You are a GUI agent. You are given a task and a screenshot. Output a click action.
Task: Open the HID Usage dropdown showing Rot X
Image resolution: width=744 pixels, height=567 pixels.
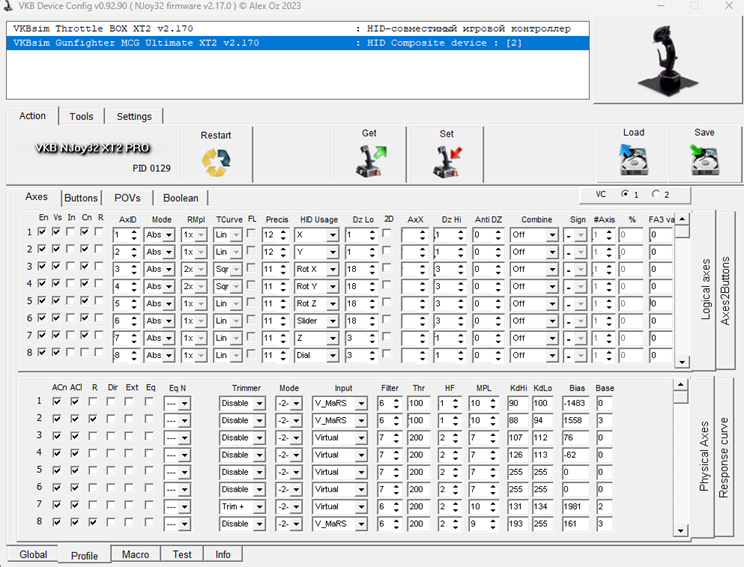pyautogui.click(x=318, y=268)
